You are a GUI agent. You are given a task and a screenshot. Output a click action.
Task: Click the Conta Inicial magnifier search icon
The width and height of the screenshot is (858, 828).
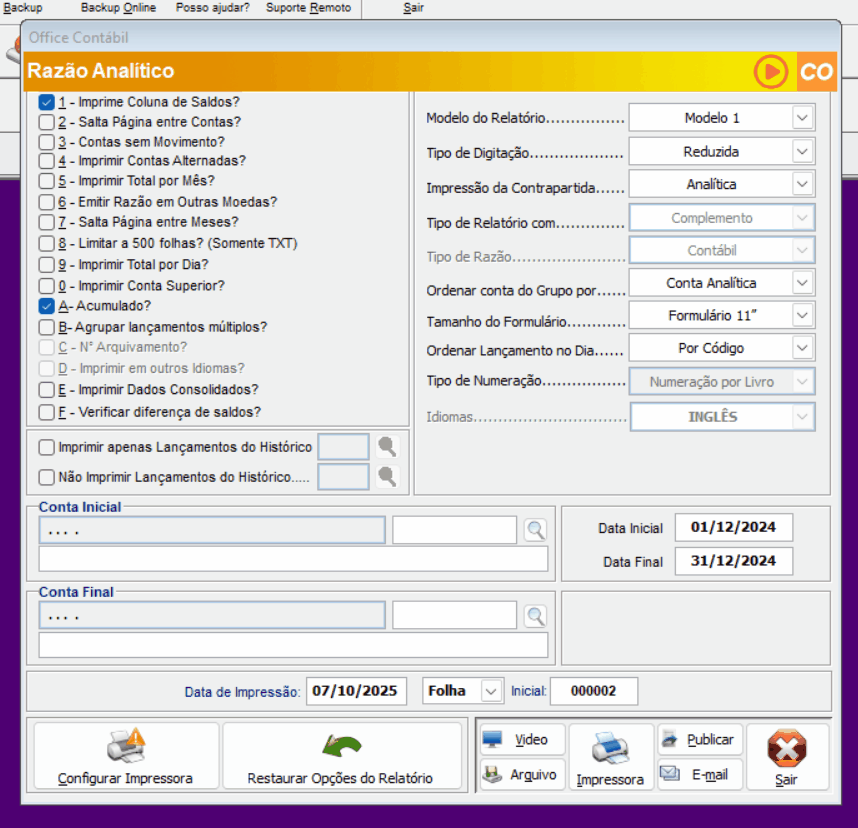click(536, 530)
